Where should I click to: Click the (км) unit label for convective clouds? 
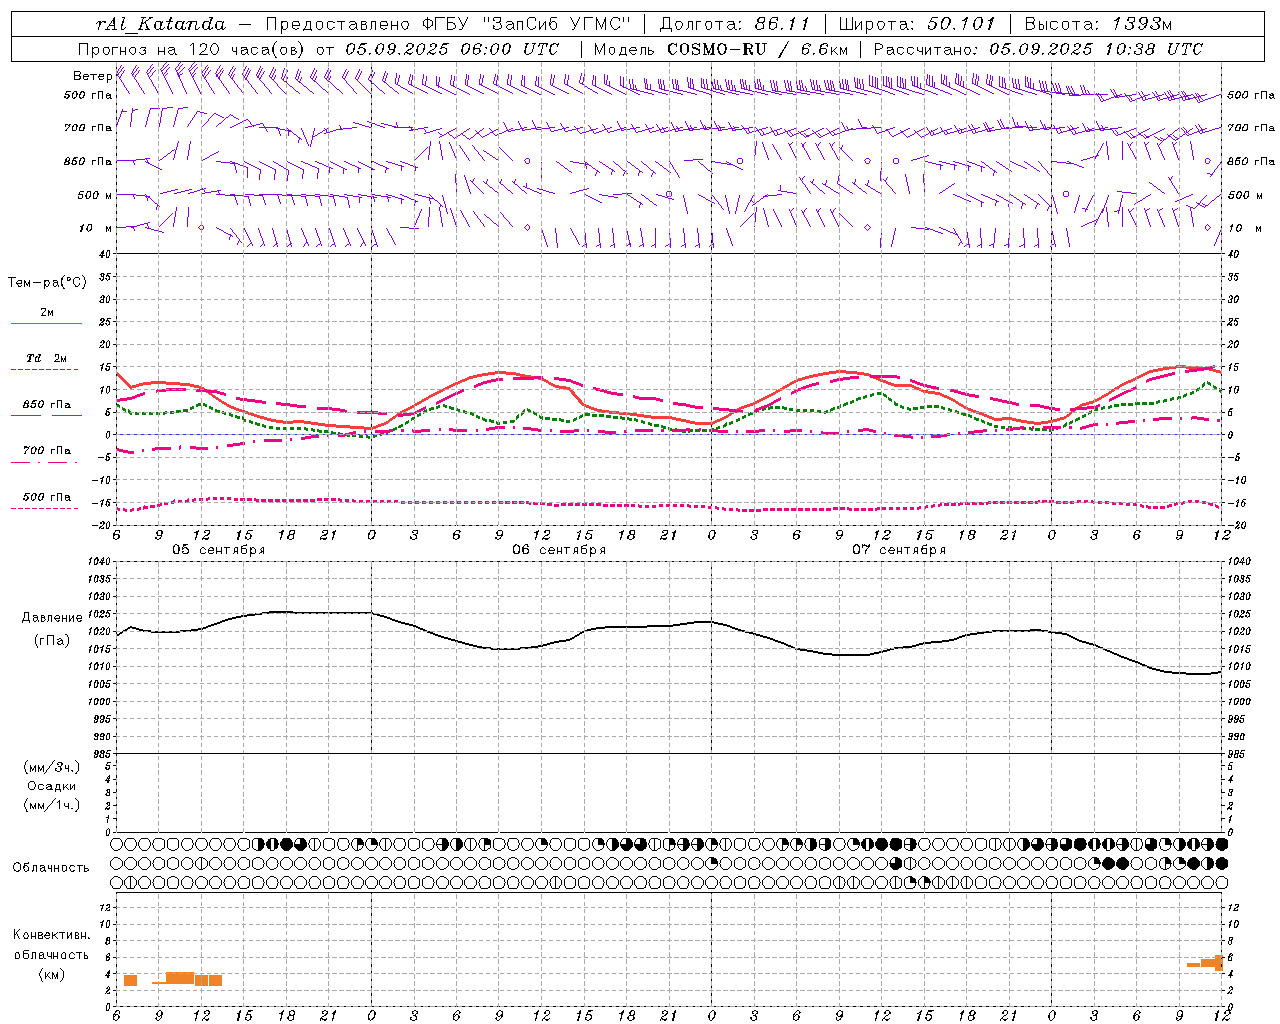[x=52, y=975]
